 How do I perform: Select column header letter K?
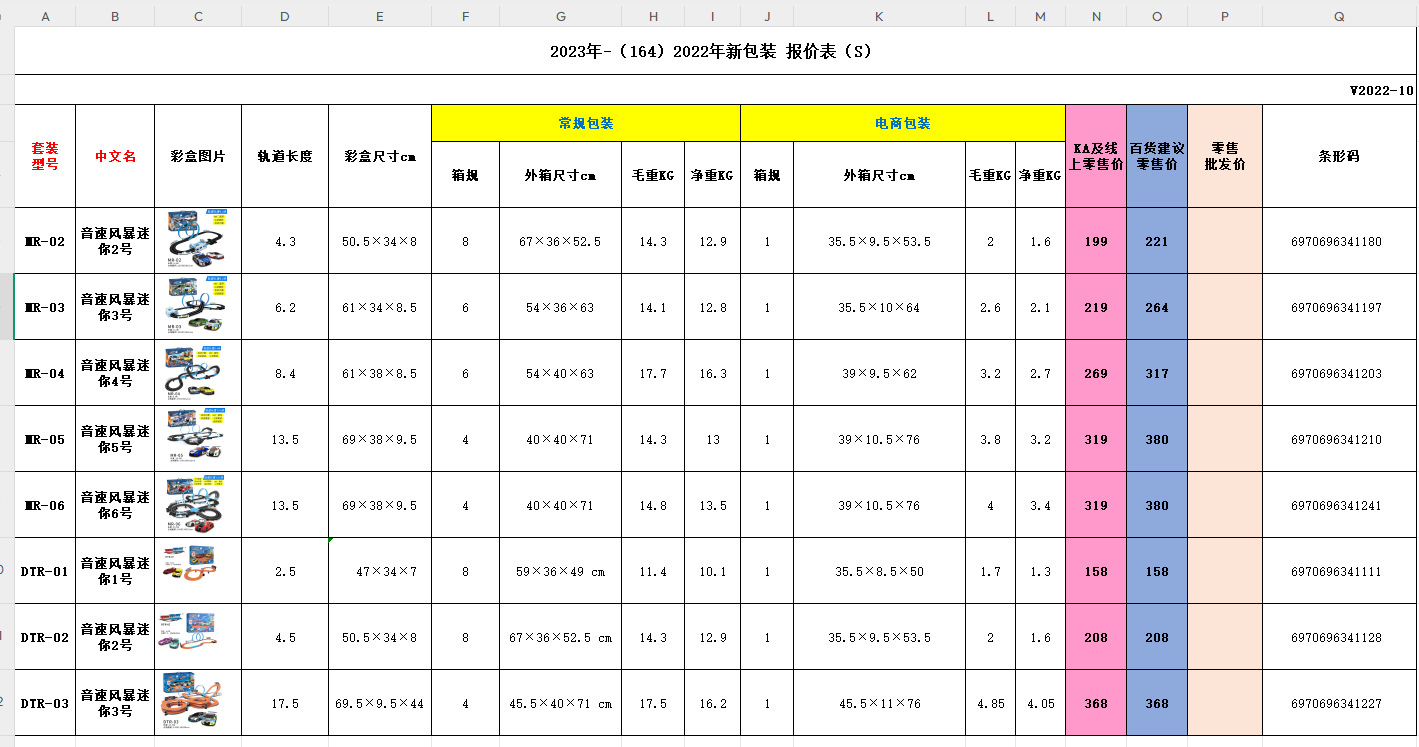tap(878, 15)
